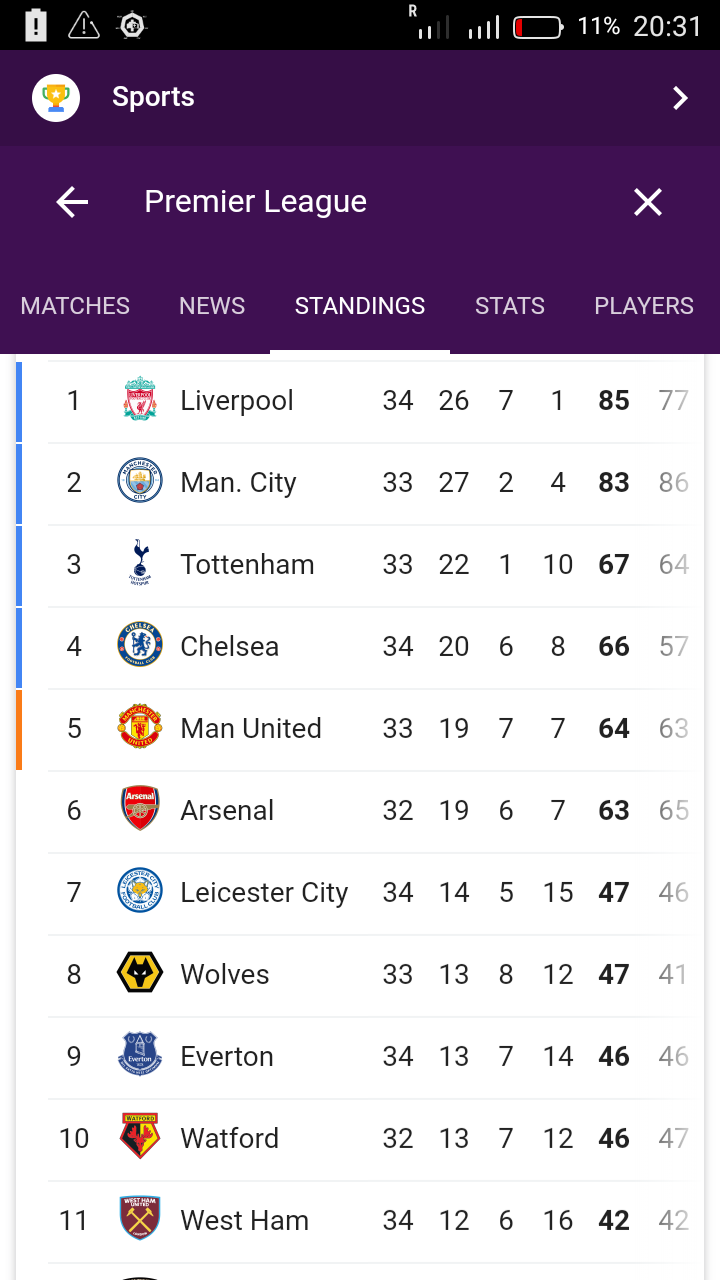Screen dimensions: 720x1280
Task: Open Leicester City team row
Action: [264, 892]
